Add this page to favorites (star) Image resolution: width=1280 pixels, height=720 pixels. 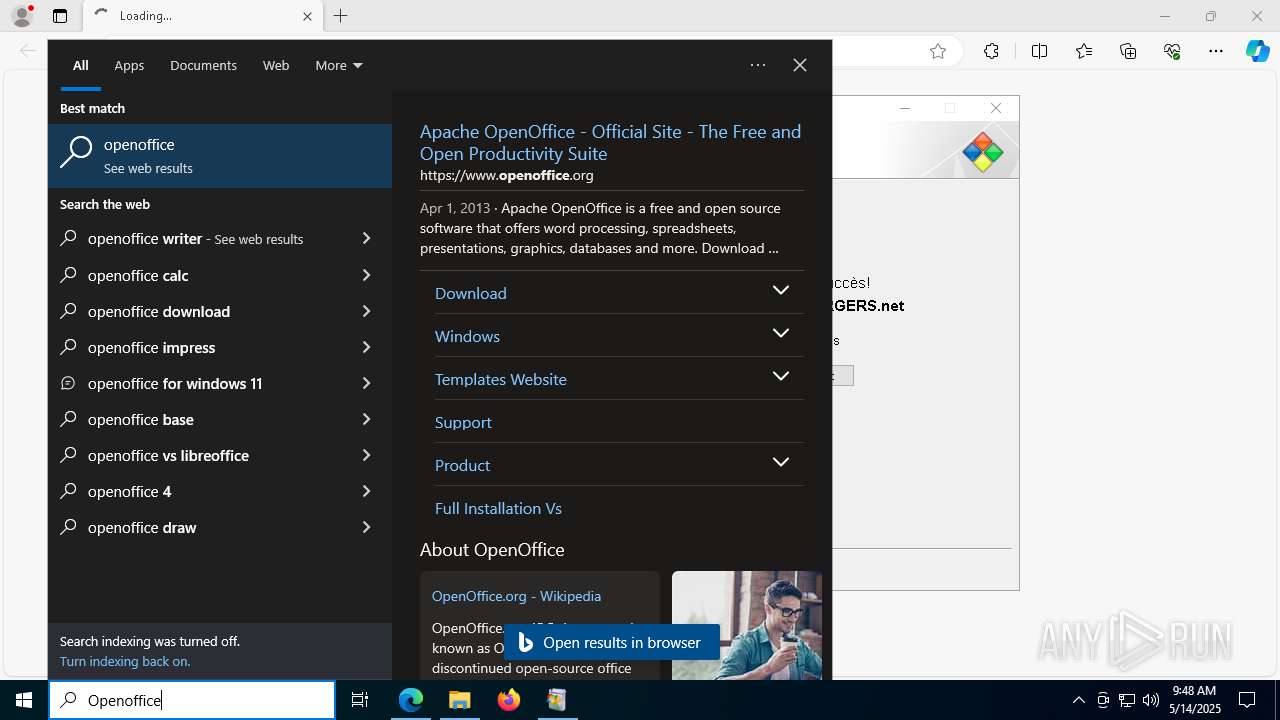click(938, 51)
